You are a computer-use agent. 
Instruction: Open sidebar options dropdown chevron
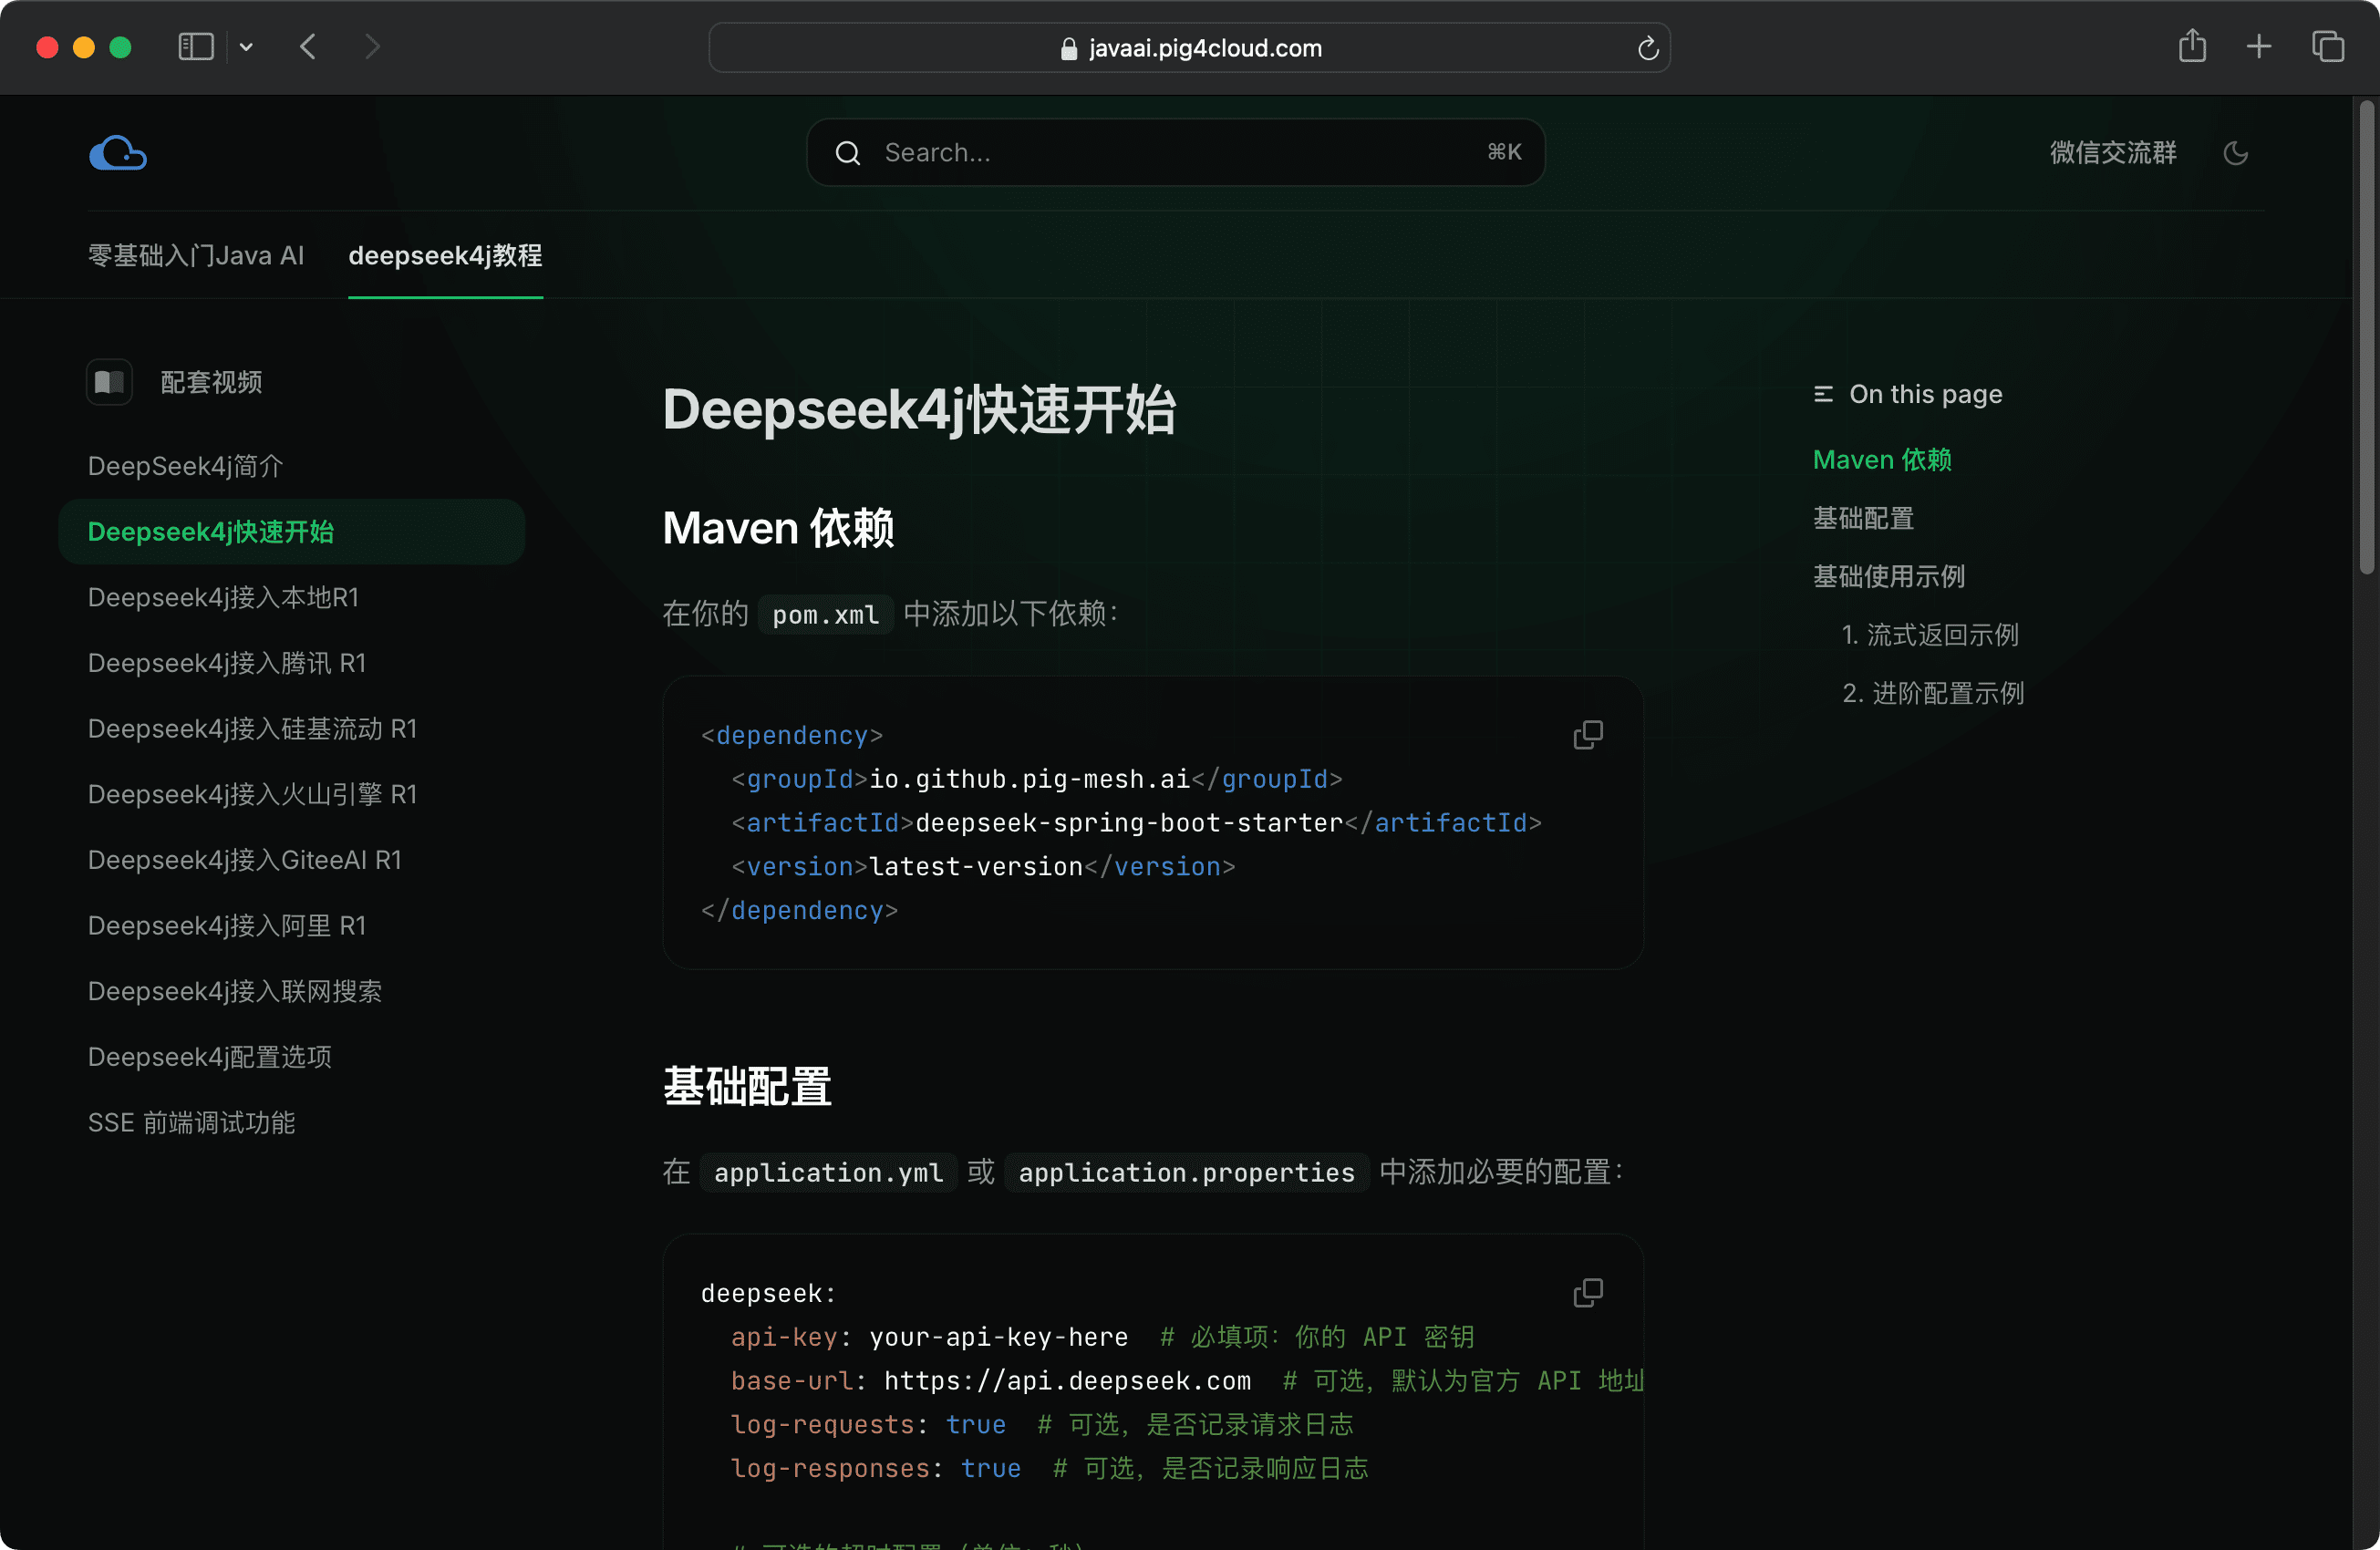[x=246, y=47]
